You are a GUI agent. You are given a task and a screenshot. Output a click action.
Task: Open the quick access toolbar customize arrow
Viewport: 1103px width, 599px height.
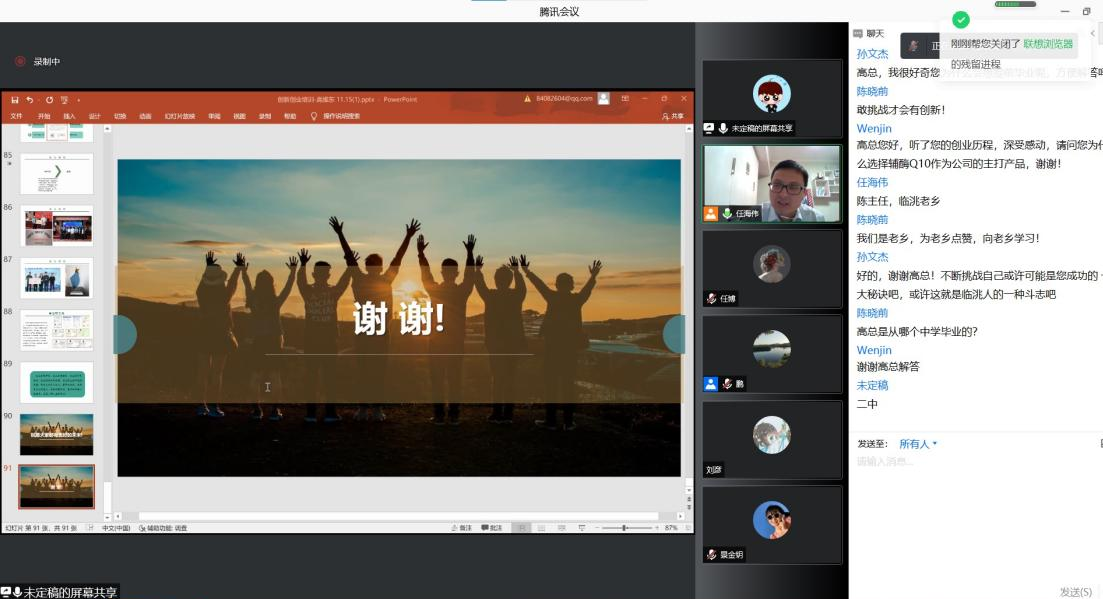[79, 100]
